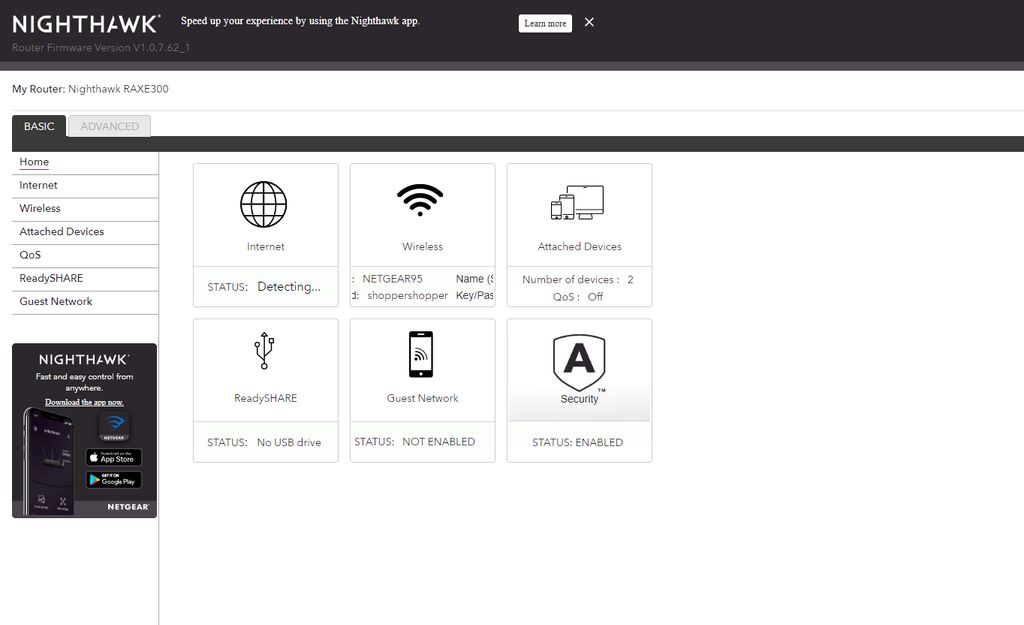Open QoS from the sidebar
This screenshot has height=625, width=1024.
(30, 255)
